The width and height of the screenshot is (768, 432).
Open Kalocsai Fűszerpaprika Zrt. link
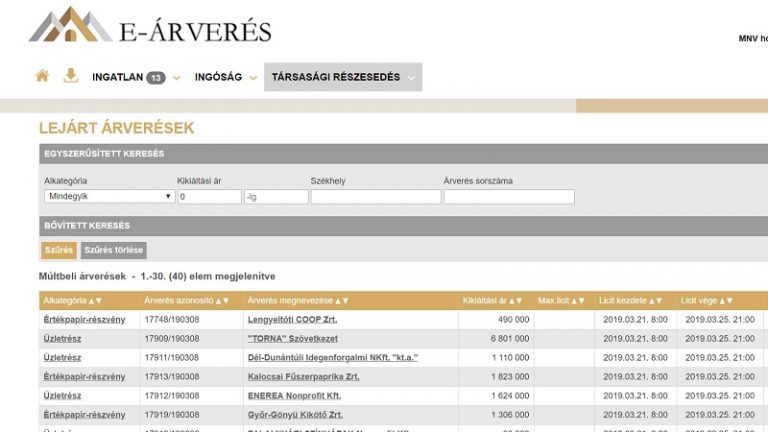point(303,377)
